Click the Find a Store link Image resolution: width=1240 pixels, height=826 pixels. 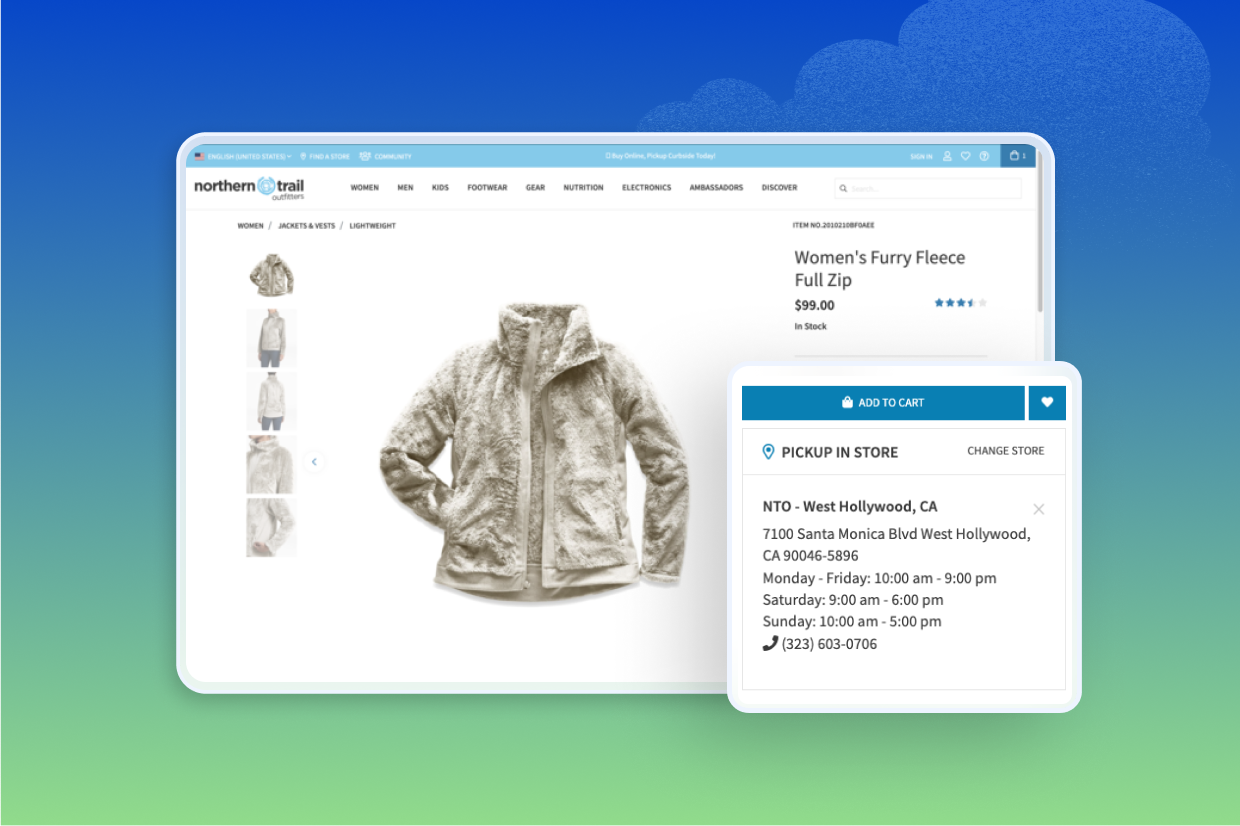pyautogui.click(x=325, y=157)
